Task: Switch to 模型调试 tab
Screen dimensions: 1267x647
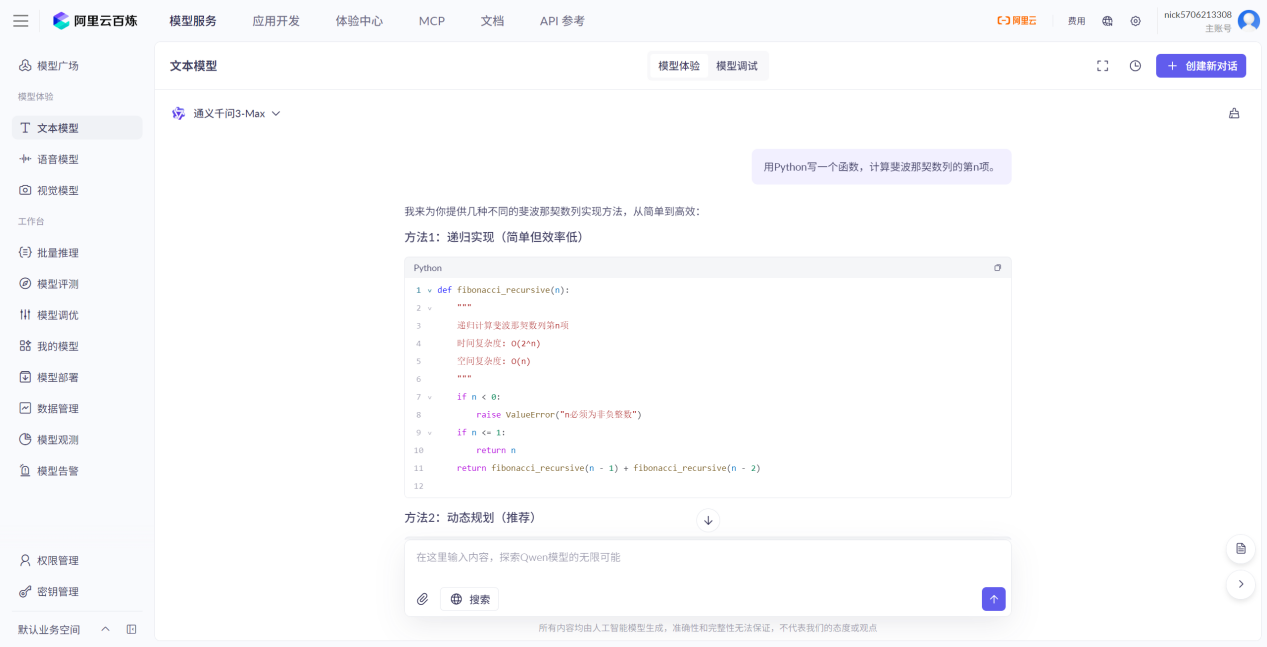Action: (x=737, y=66)
